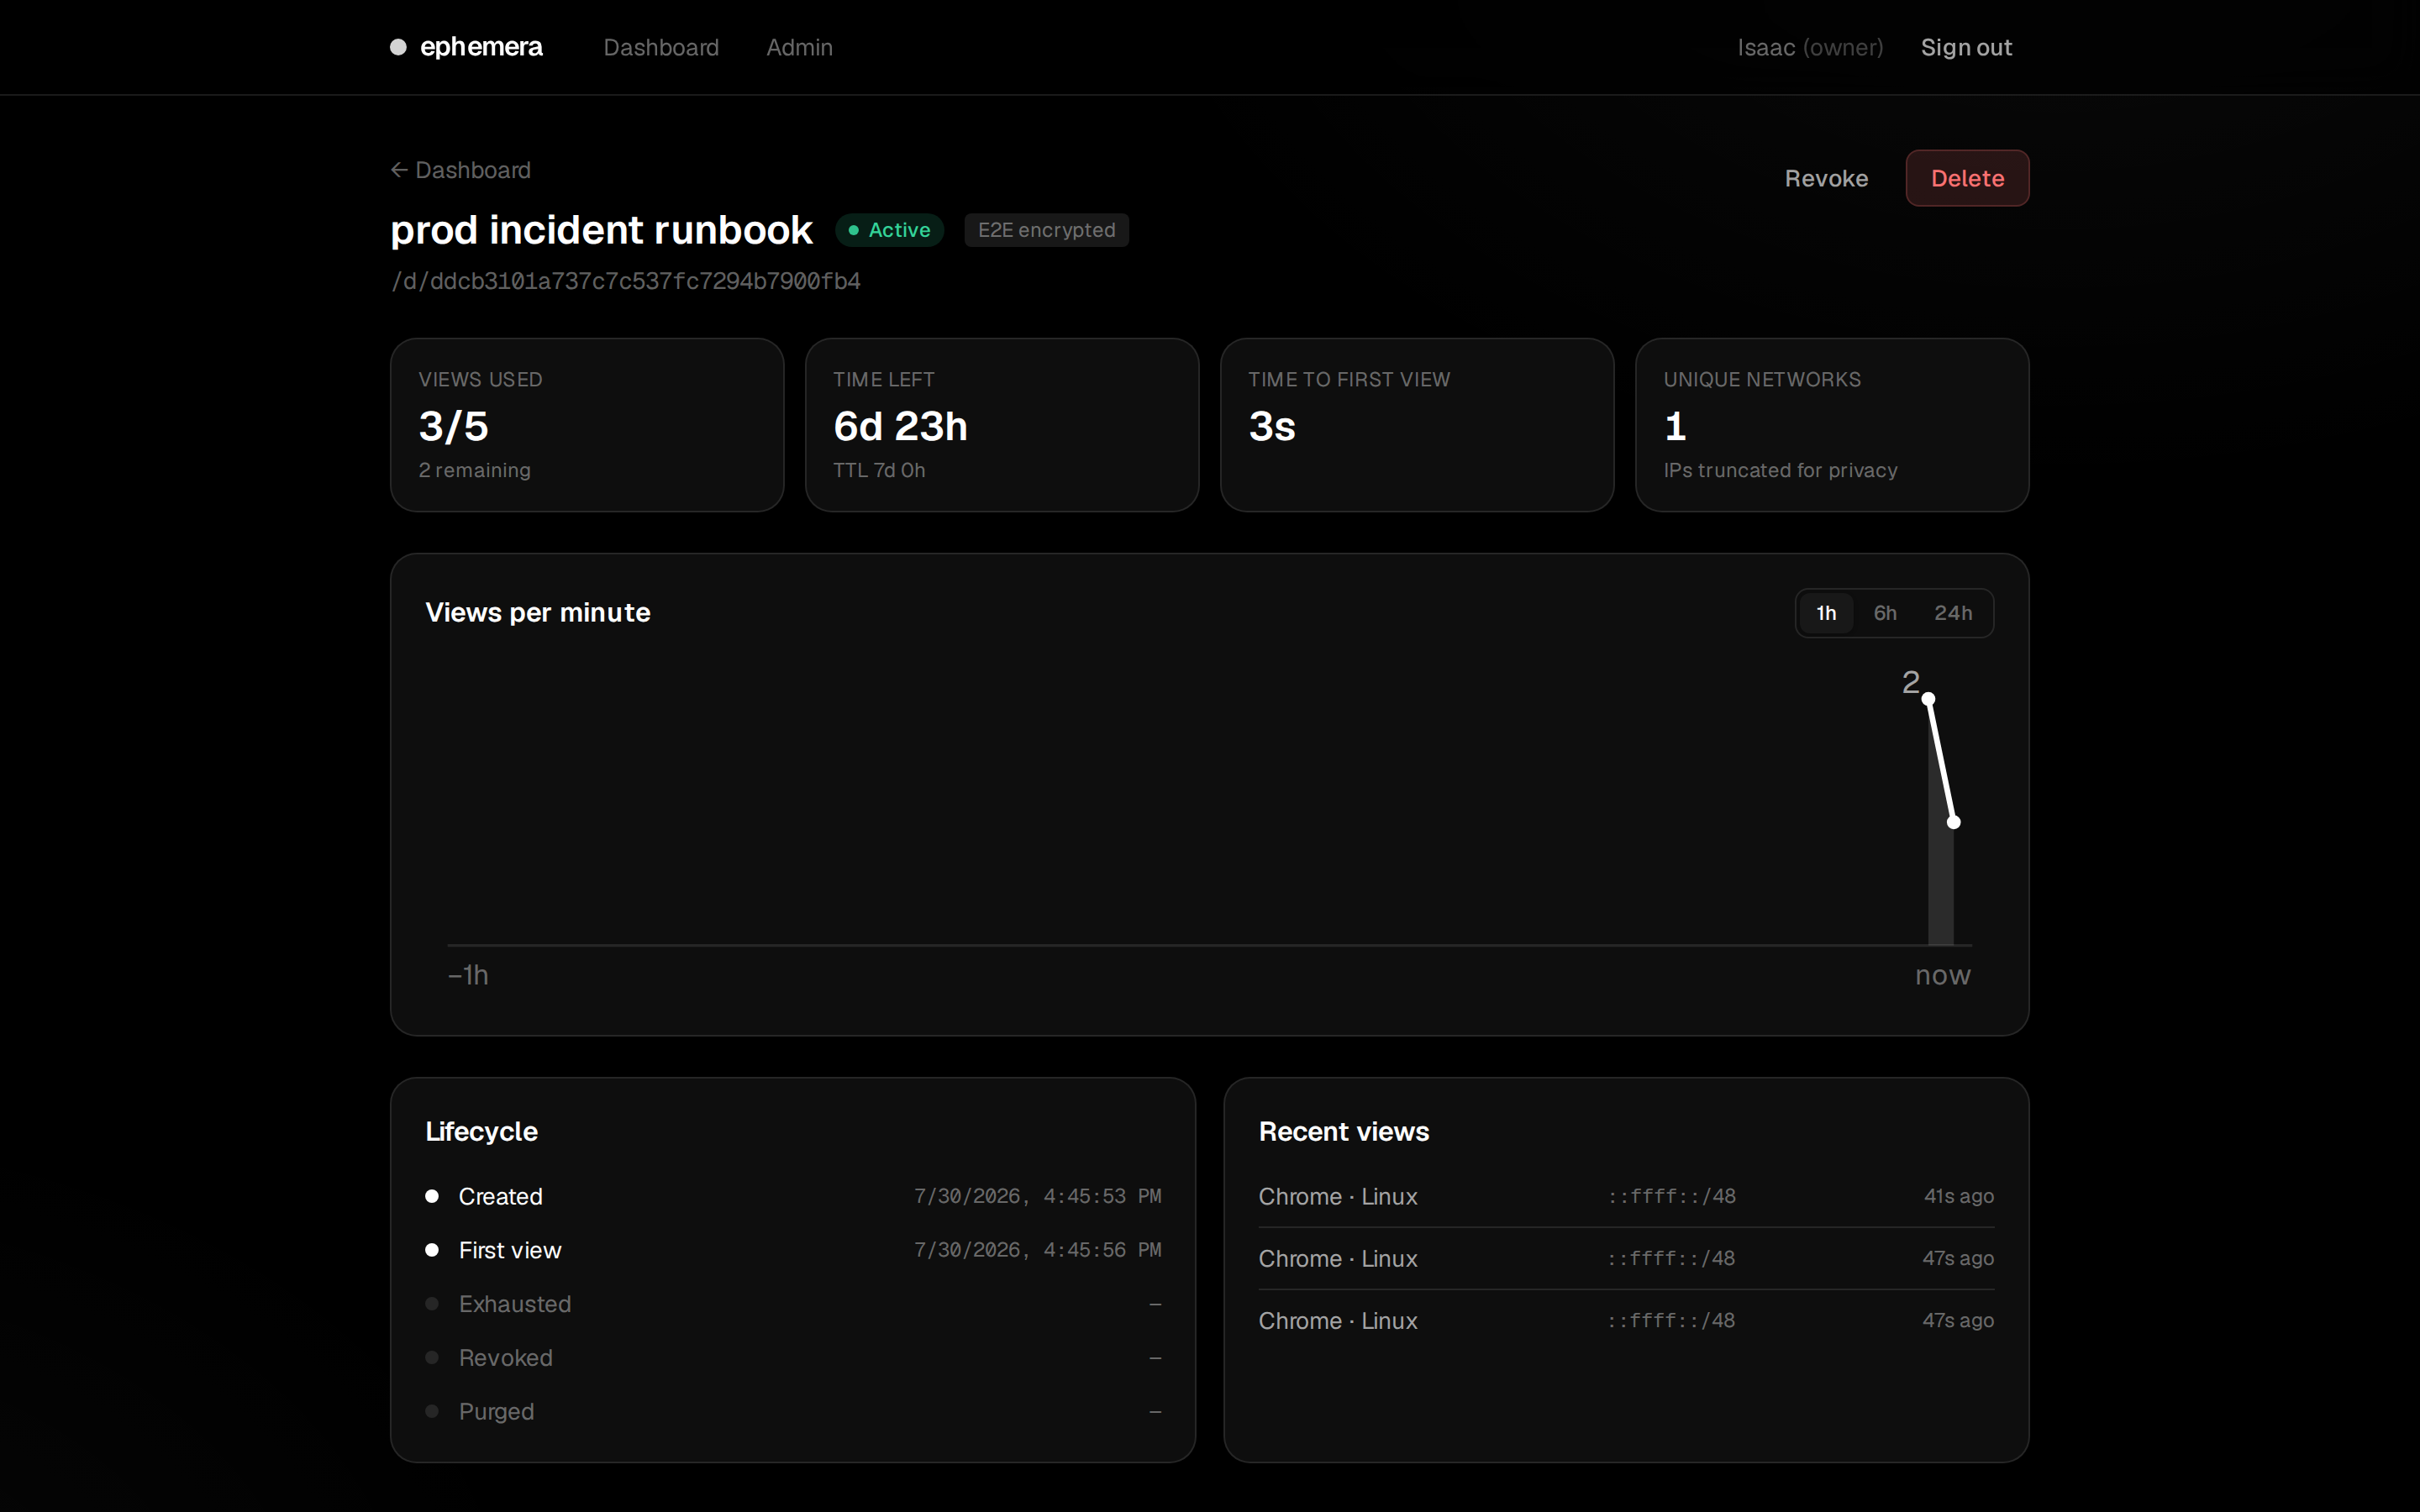This screenshot has height=1512, width=2420.
Task: Click the Created lifecycle label
Action: [x=500, y=1196]
